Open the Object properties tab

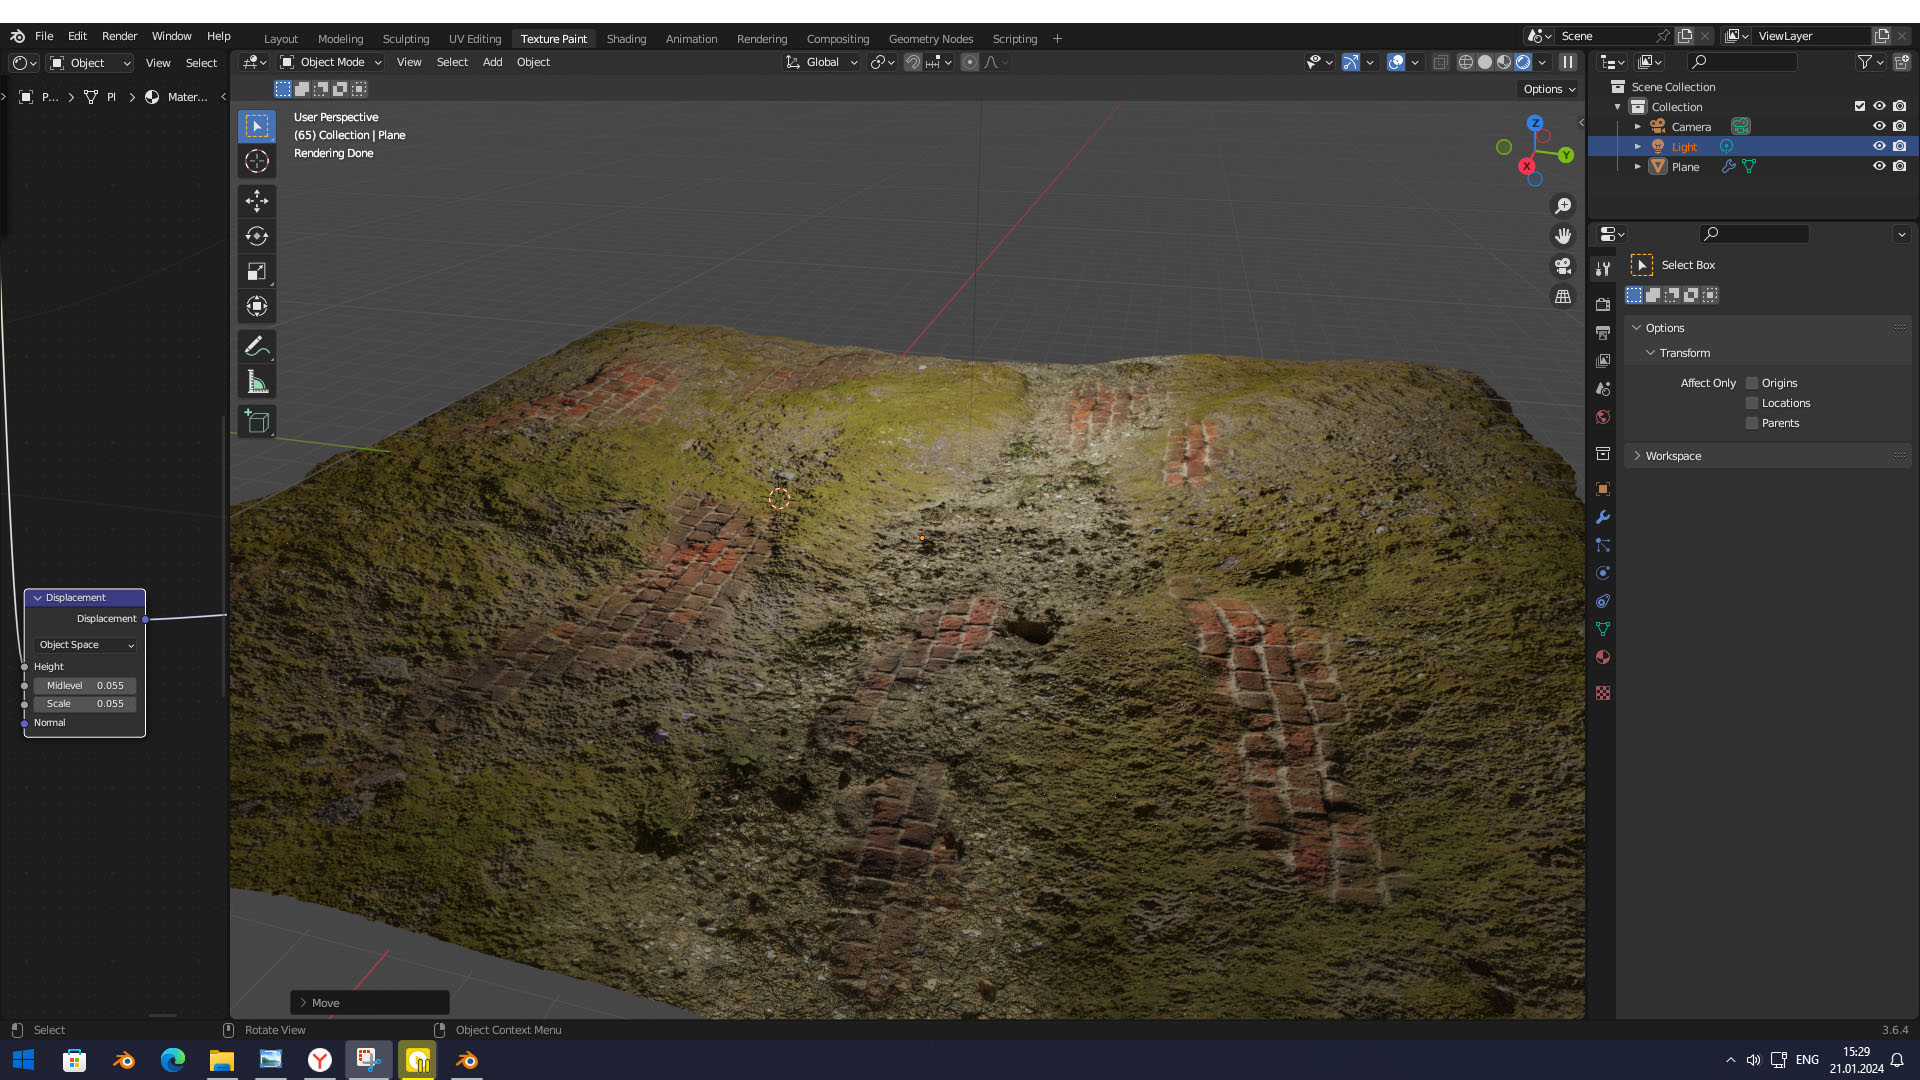(1603, 489)
